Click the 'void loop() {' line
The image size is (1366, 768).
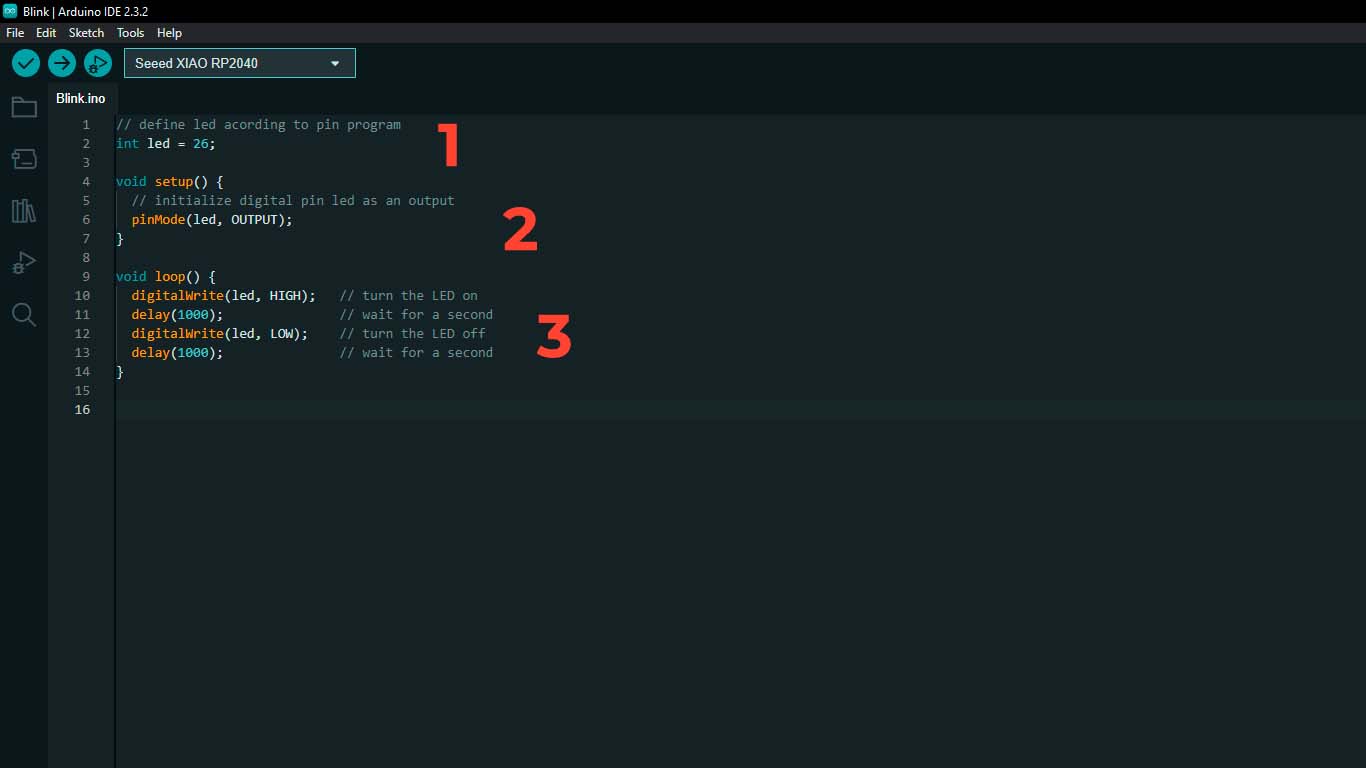166,276
